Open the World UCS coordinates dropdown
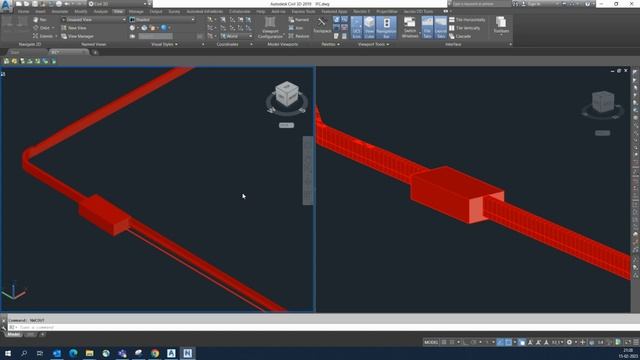The width and height of the screenshot is (640, 360). [237, 36]
